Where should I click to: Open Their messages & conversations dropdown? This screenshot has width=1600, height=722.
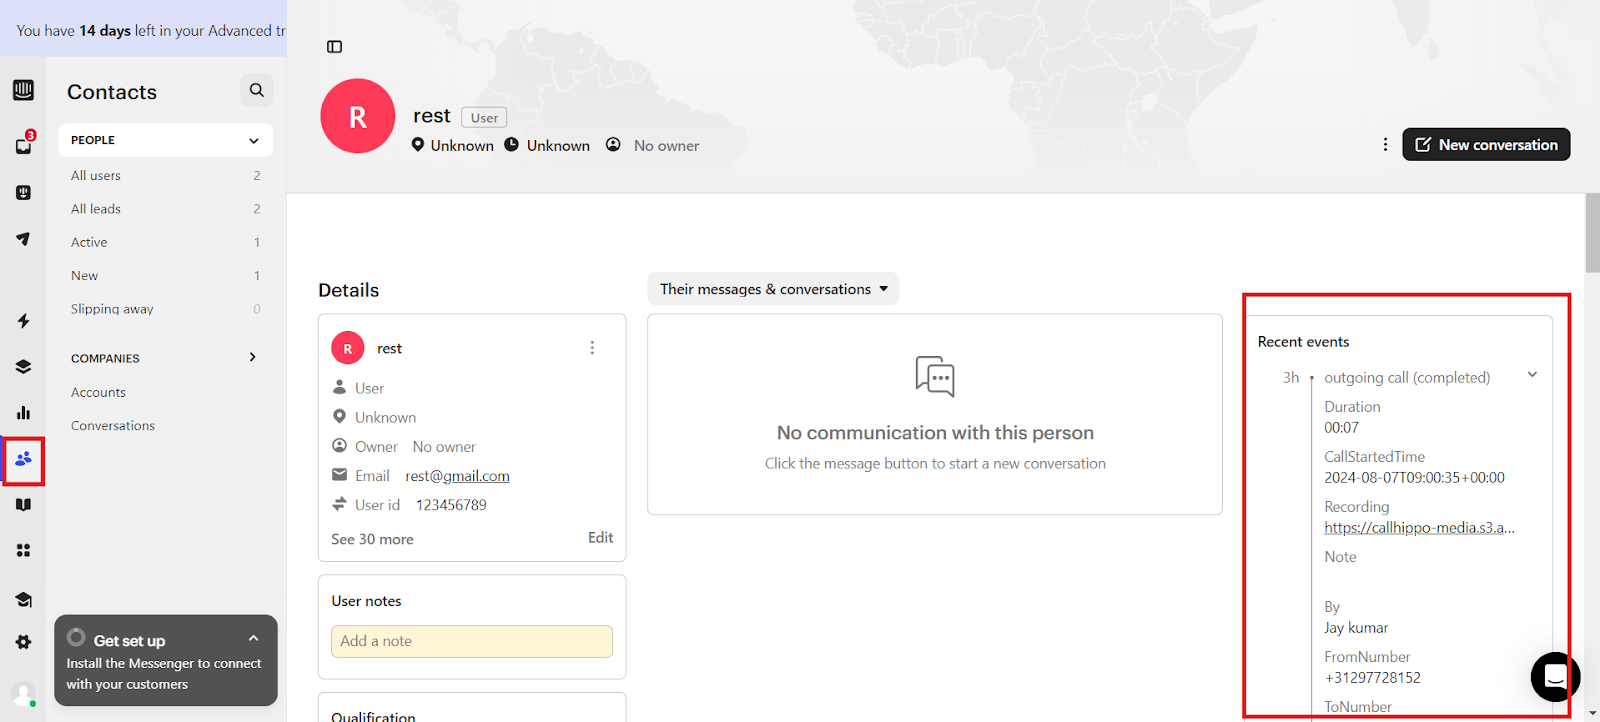coord(773,289)
